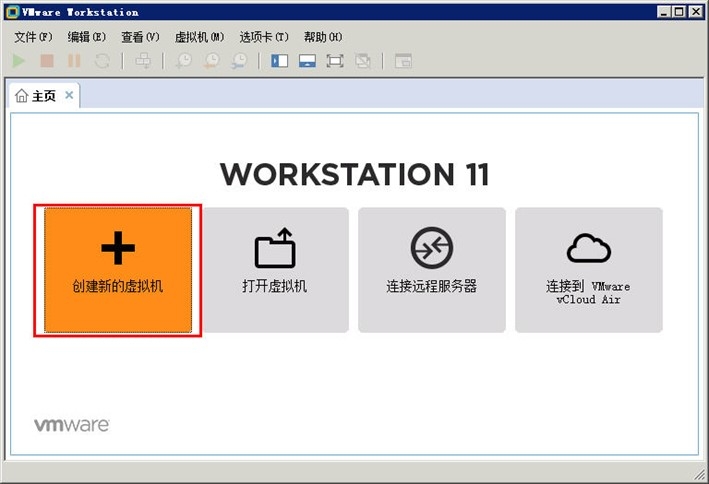
Task: Open the 查看(V) menu
Action: coord(141,37)
